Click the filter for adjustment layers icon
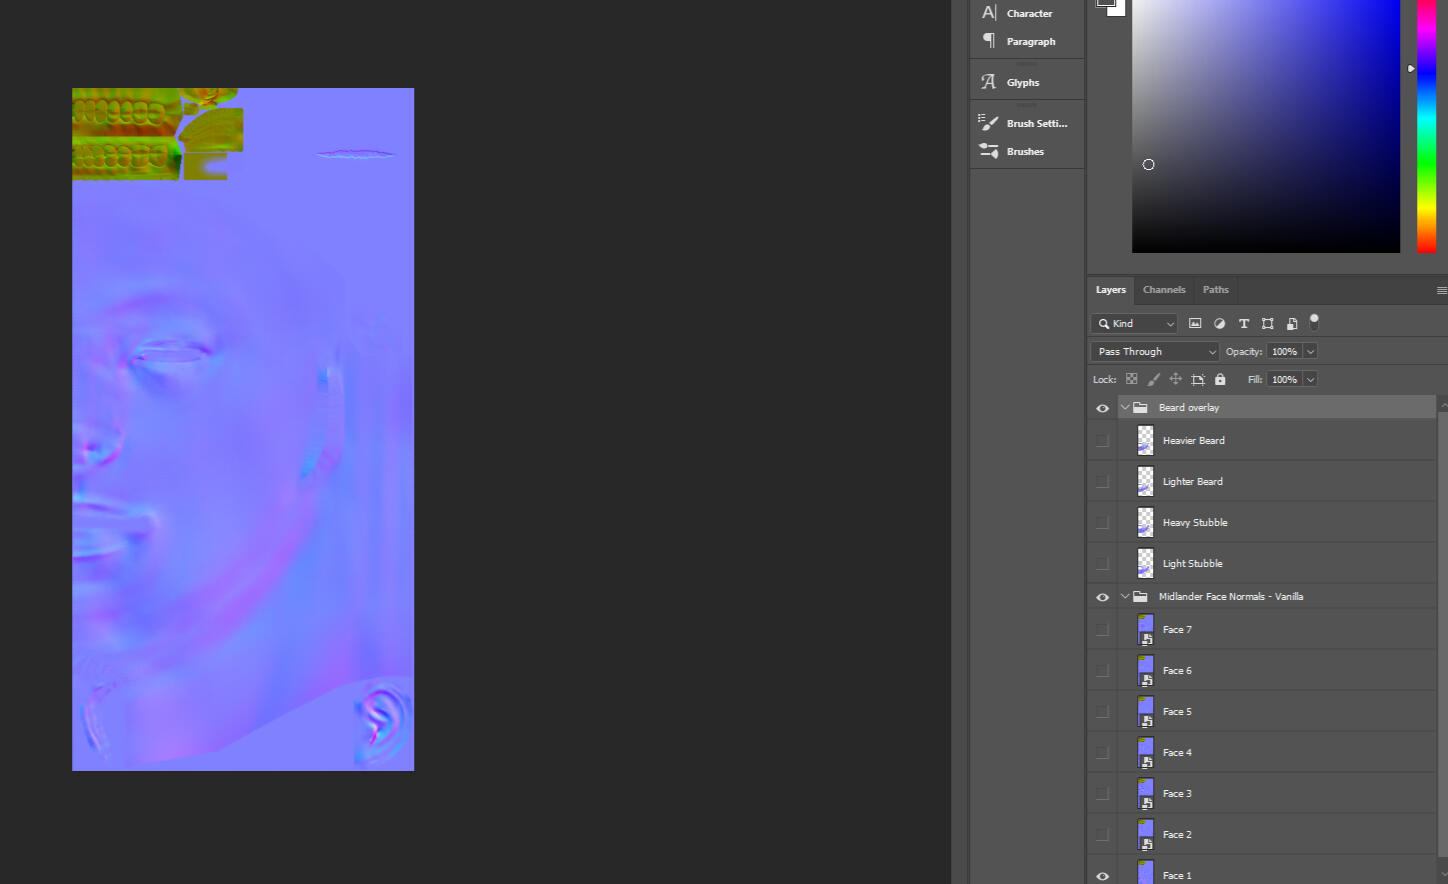This screenshot has height=884, width=1448. pos(1219,323)
